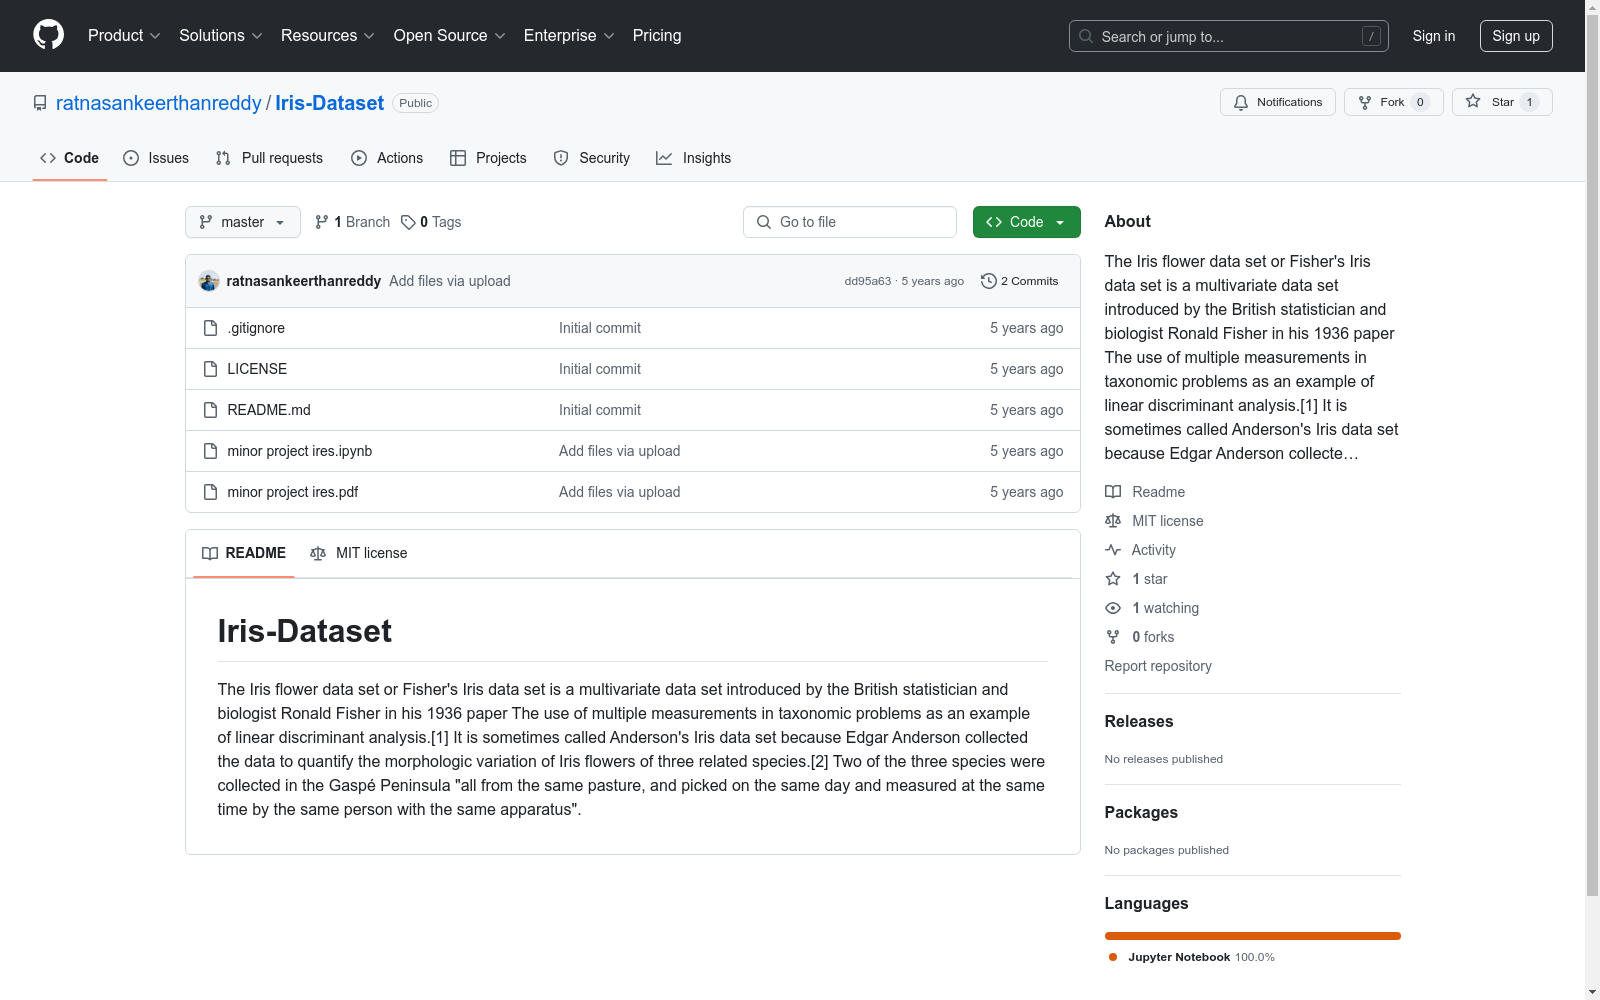Click the orange Jupyter Notebook language dot
This screenshot has height=1000, width=1600.
[1113, 957]
